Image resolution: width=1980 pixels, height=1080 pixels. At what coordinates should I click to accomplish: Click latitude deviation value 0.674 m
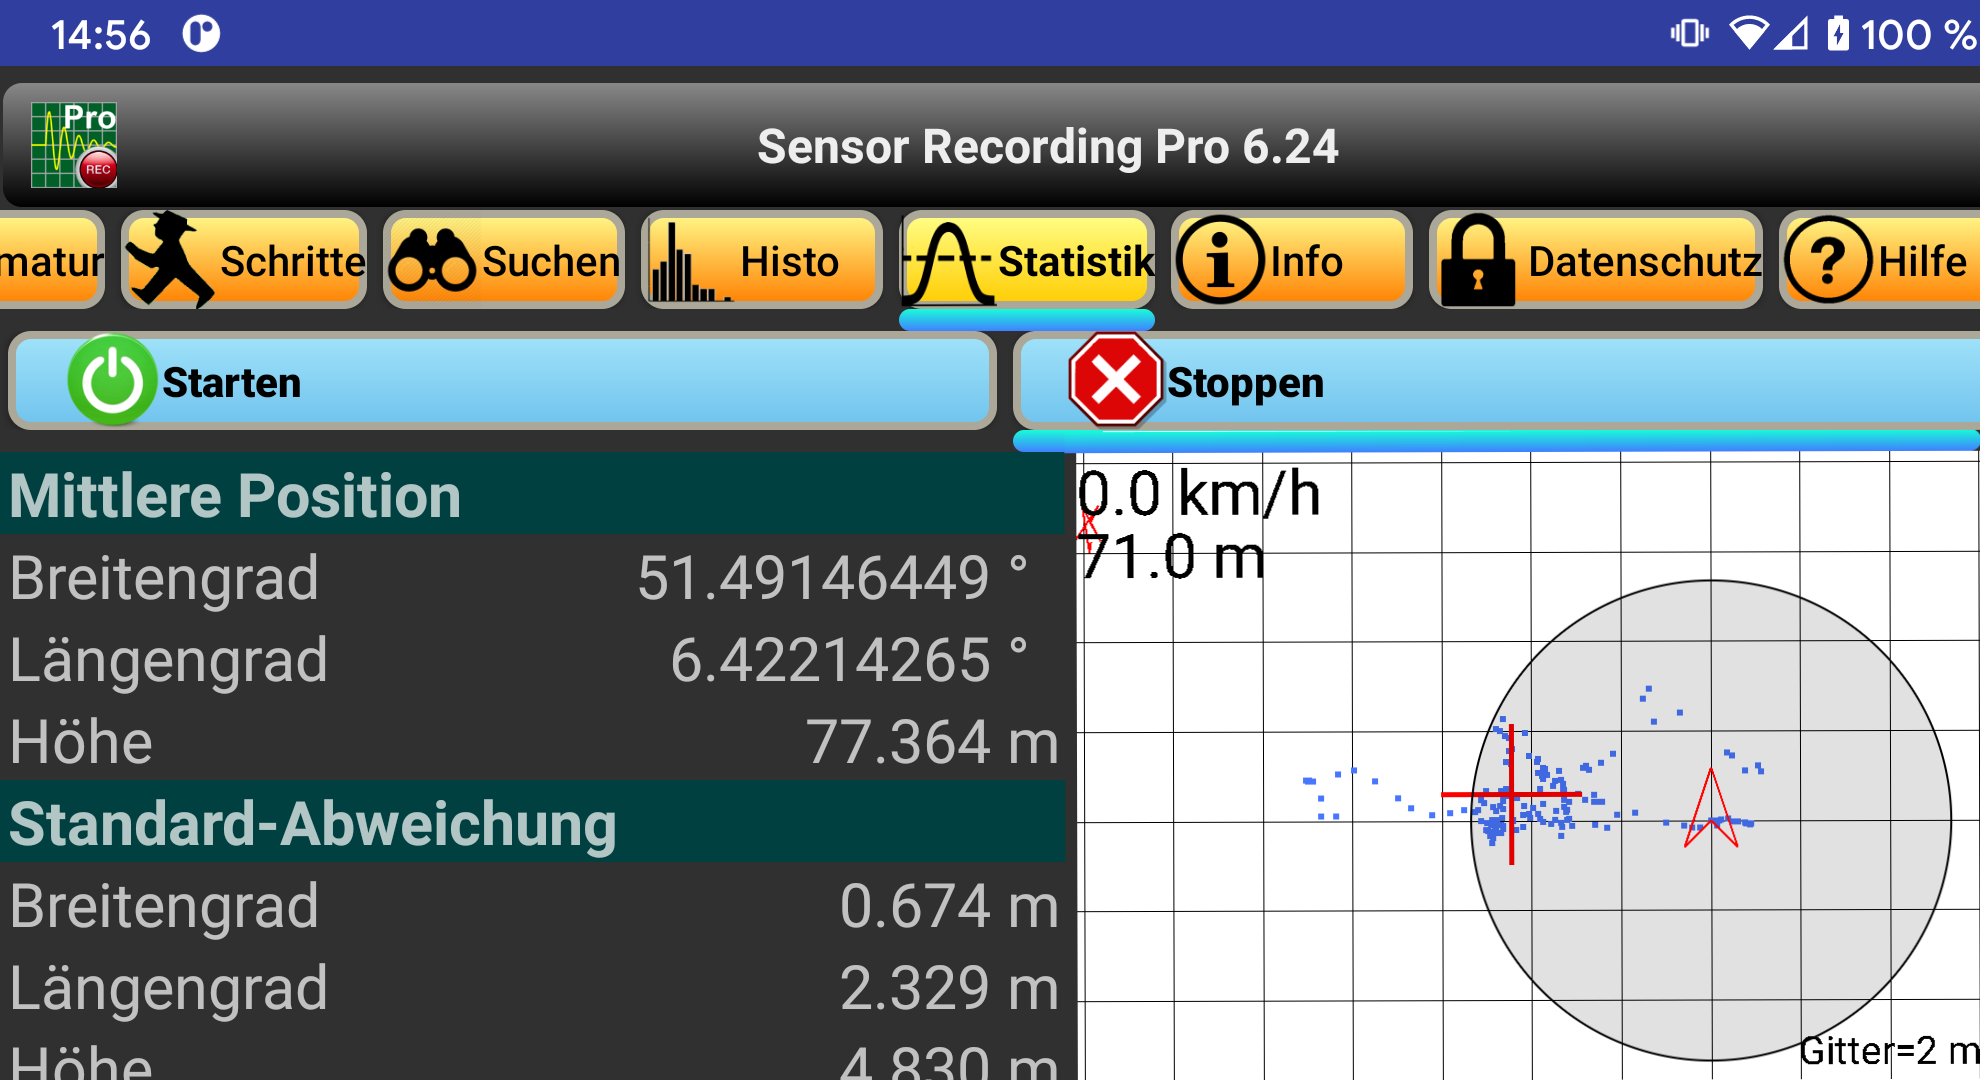click(949, 906)
